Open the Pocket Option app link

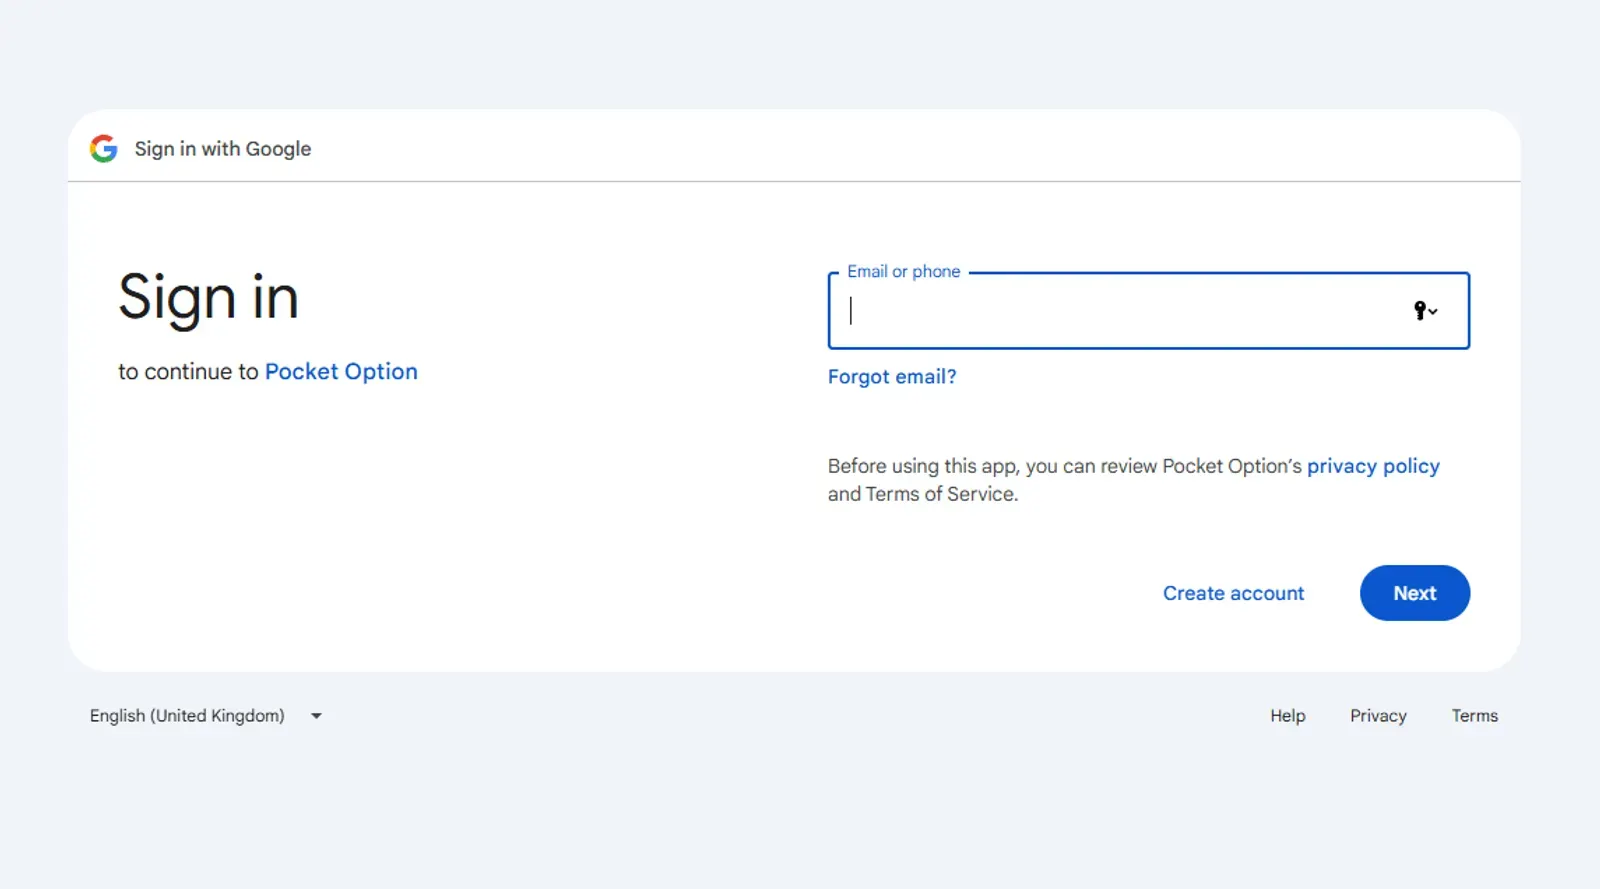point(341,372)
